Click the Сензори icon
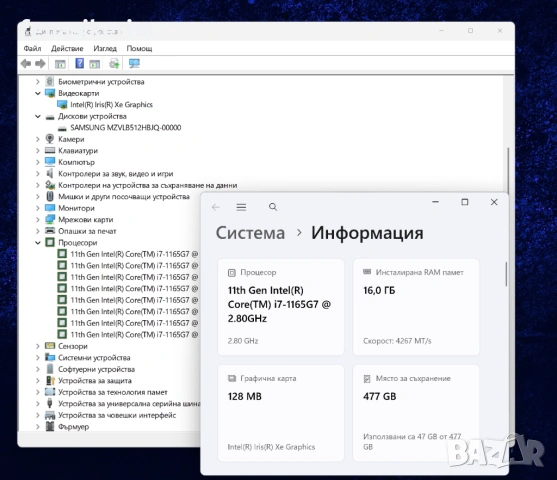 coord(50,346)
